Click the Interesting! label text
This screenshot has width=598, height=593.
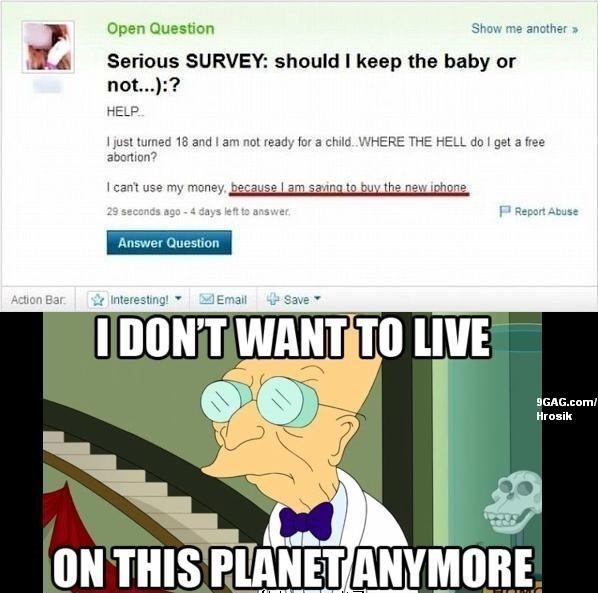click(x=139, y=300)
